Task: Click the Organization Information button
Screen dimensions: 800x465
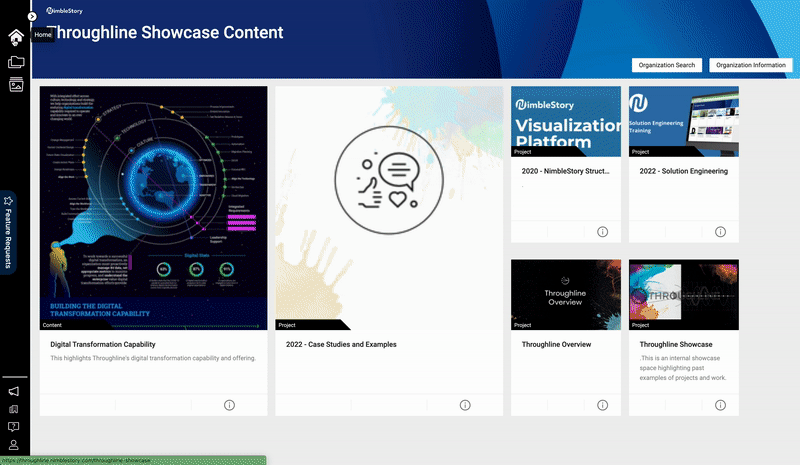Action: click(x=750, y=65)
